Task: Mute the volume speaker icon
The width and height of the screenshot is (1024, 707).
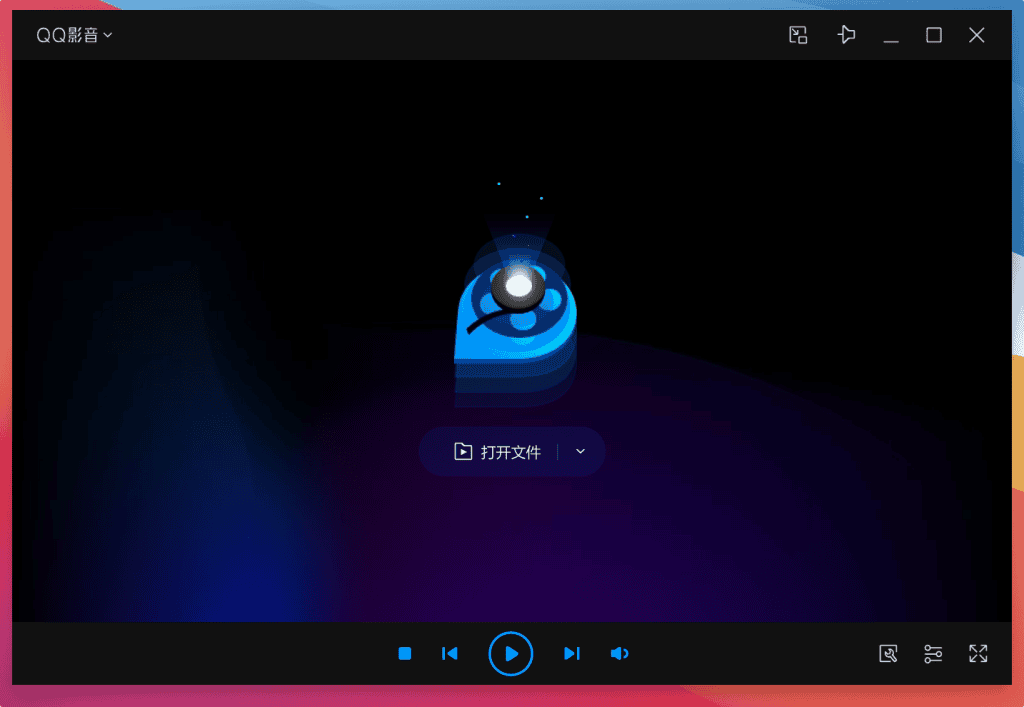Action: 619,653
